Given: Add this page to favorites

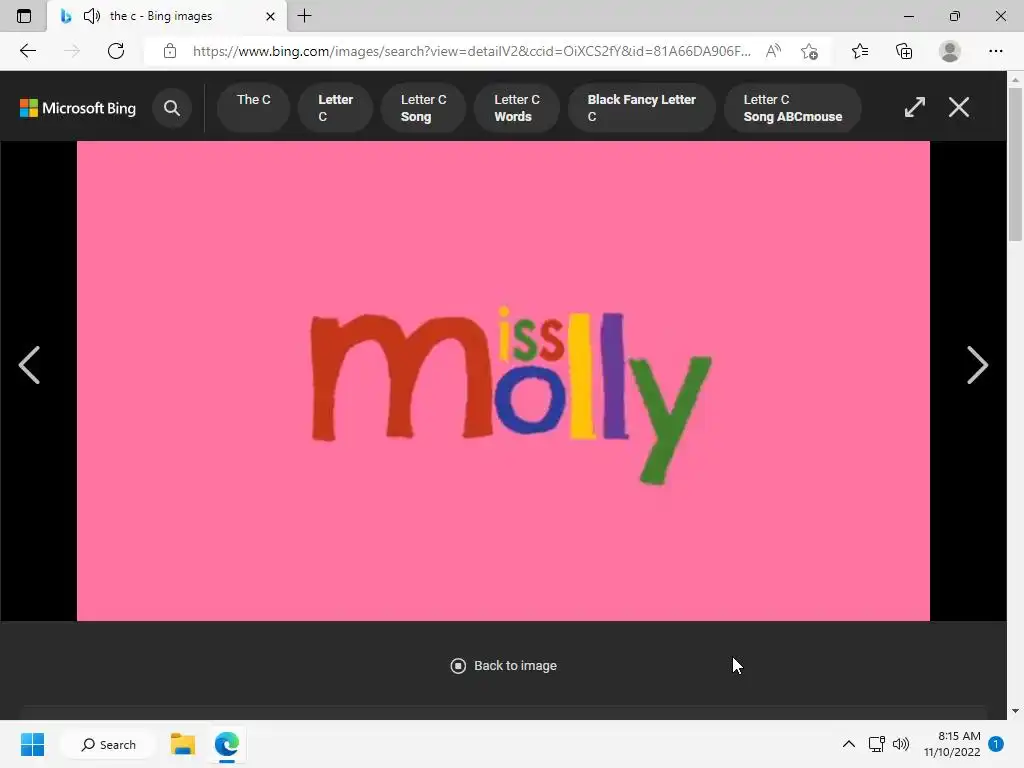Looking at the screenshot, I should [x=809, y=51].
